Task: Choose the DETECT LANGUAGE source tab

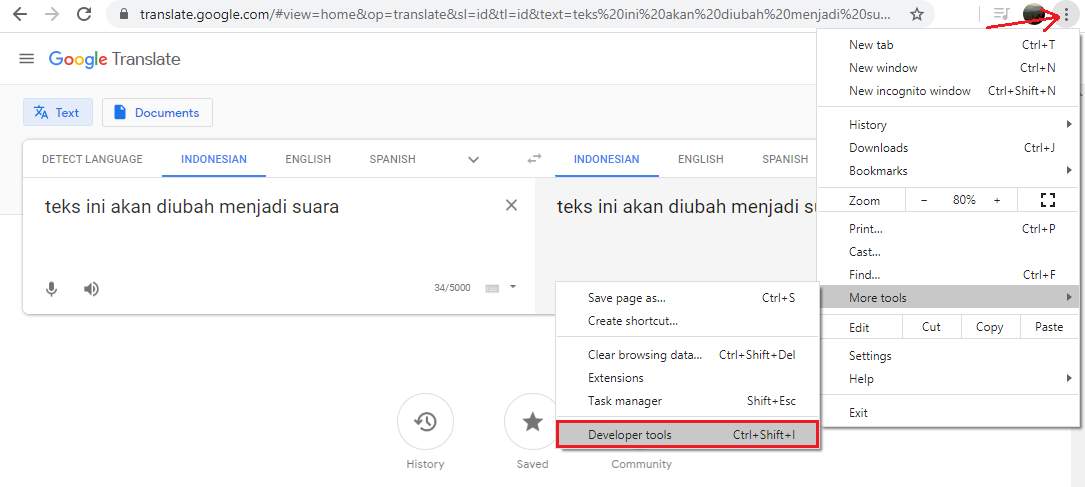Action: tap(92, 159)
